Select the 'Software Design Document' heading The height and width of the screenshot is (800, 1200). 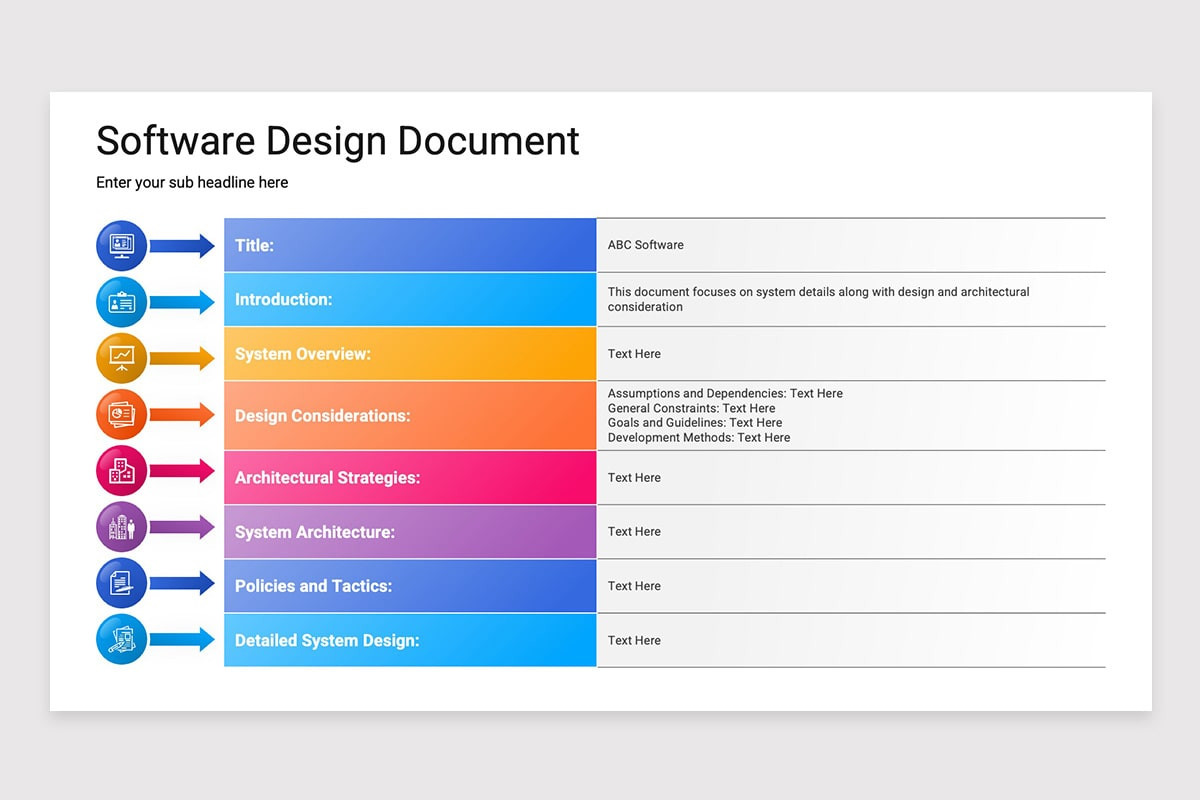[338, 141]
